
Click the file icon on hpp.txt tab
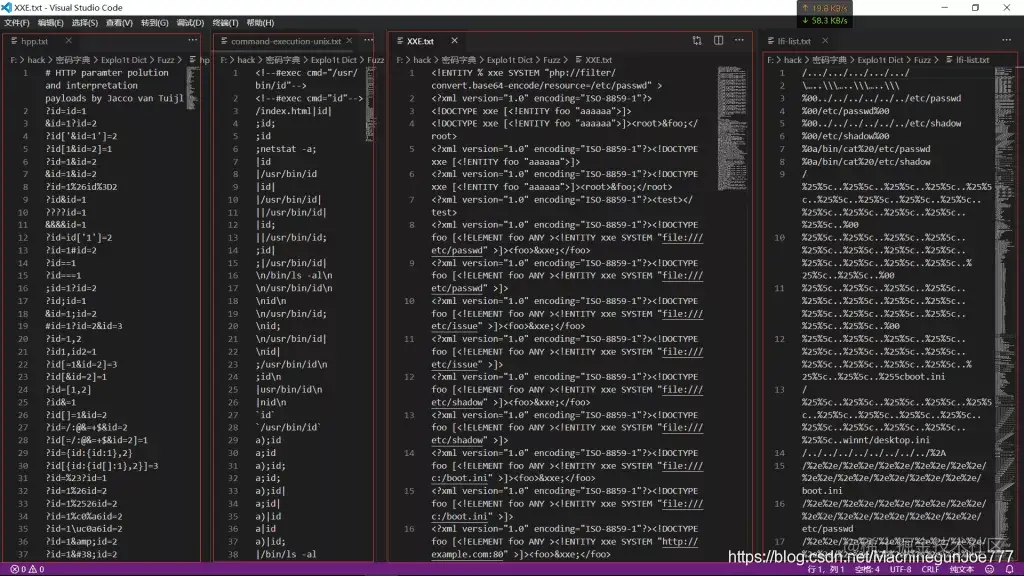(x=14, y=41)
